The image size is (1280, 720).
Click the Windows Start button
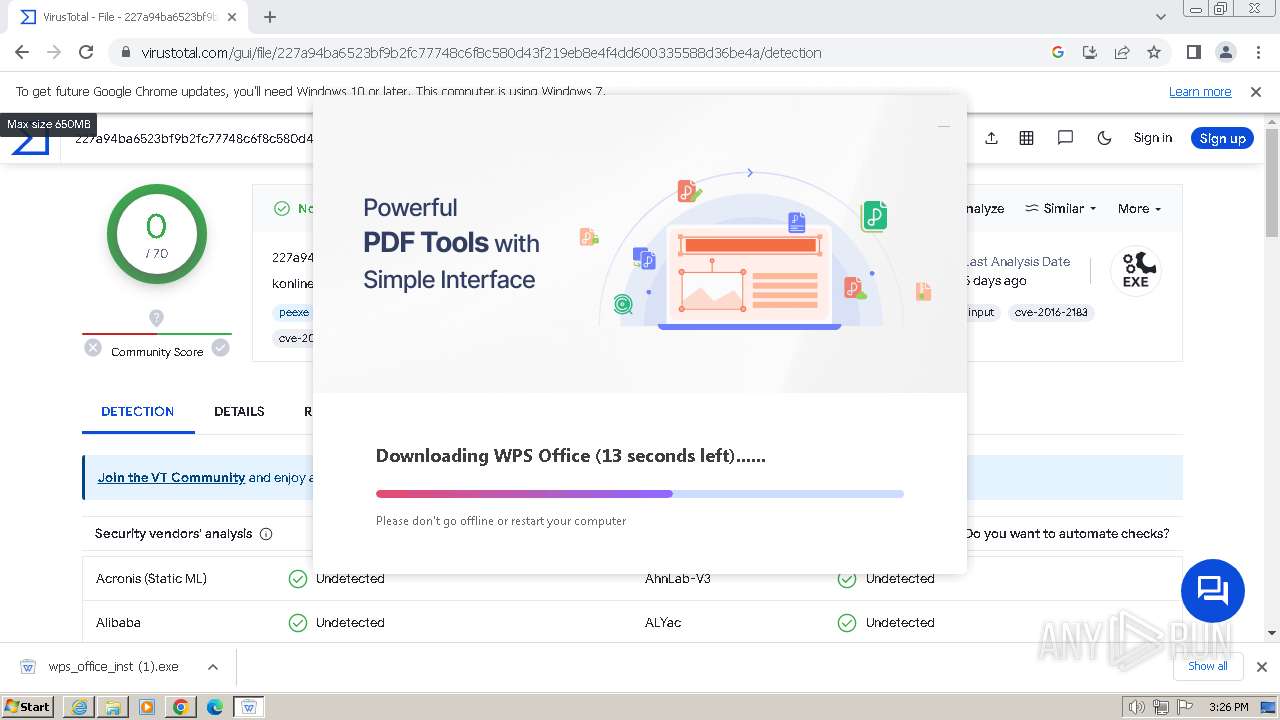pyautogui.click(x=28, y=706)
